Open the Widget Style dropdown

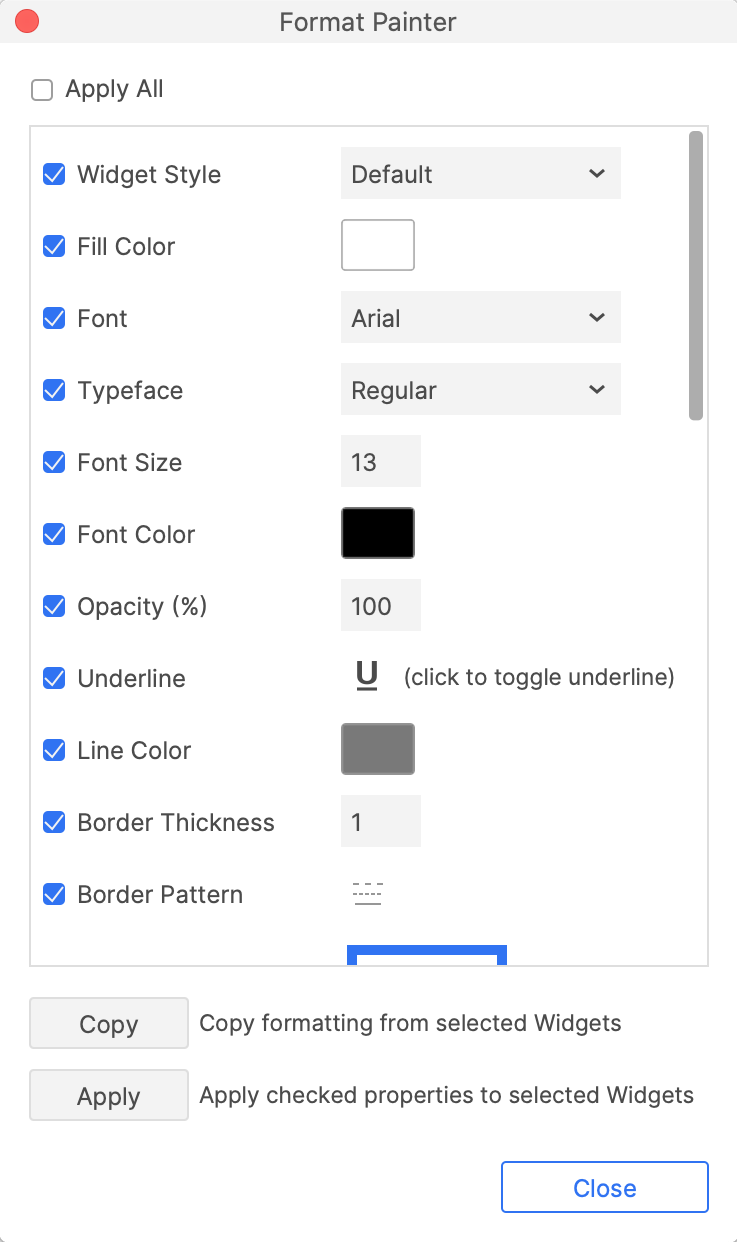[480, 173]
